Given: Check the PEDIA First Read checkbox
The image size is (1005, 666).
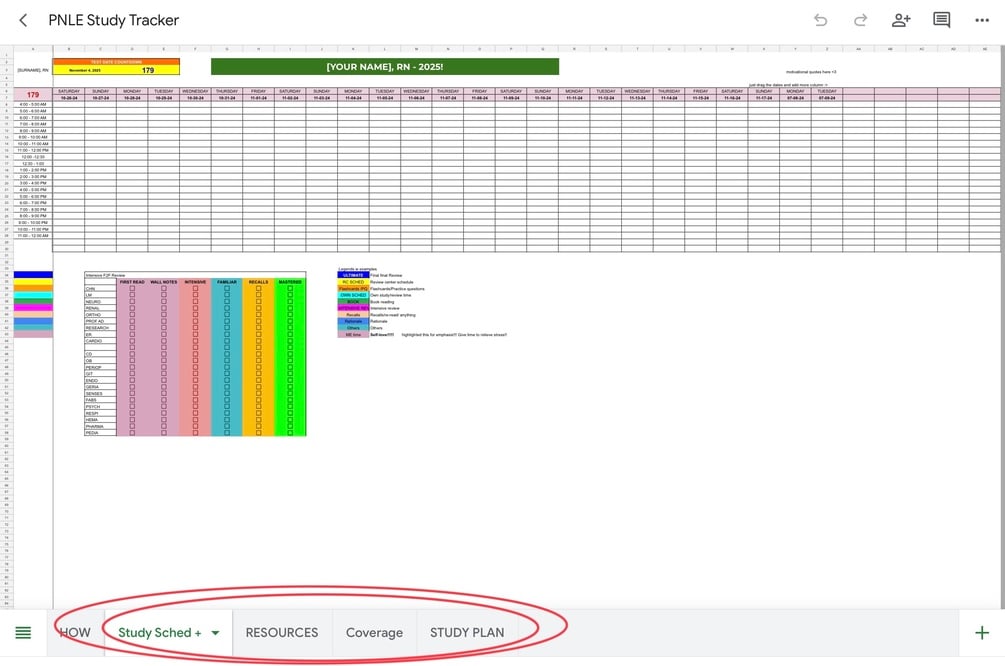Looking at the screenshot, I should (132, 433).
